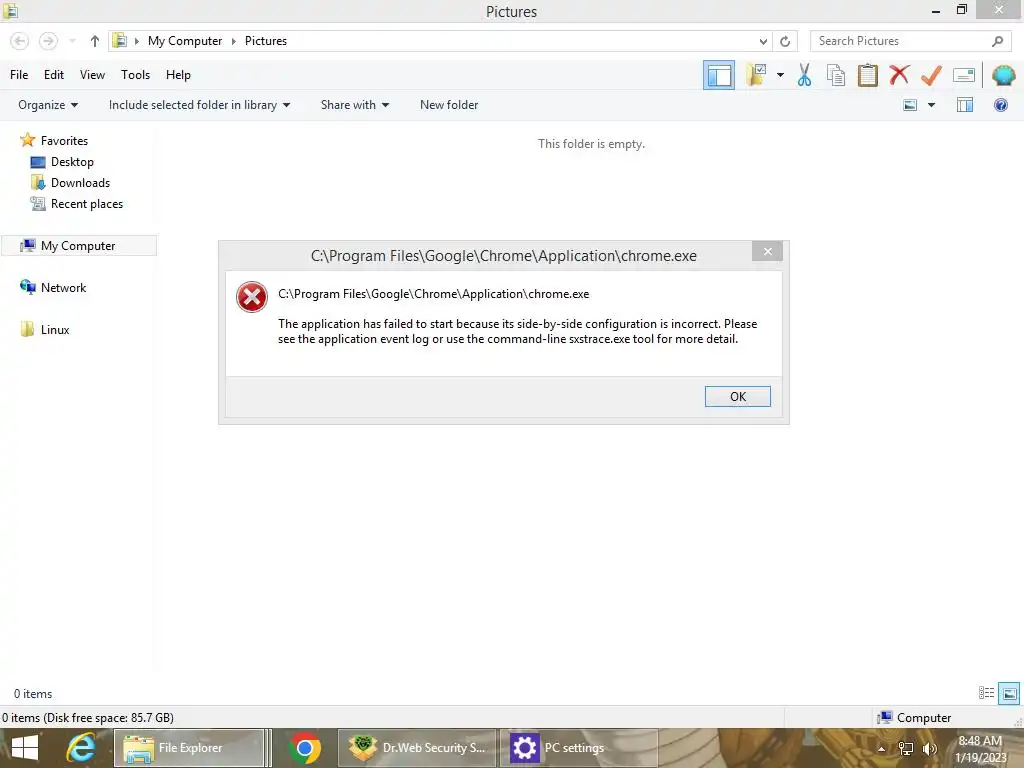Show hidden tray icons arrow
The image size is (1024, 768).
click(882, 748)
